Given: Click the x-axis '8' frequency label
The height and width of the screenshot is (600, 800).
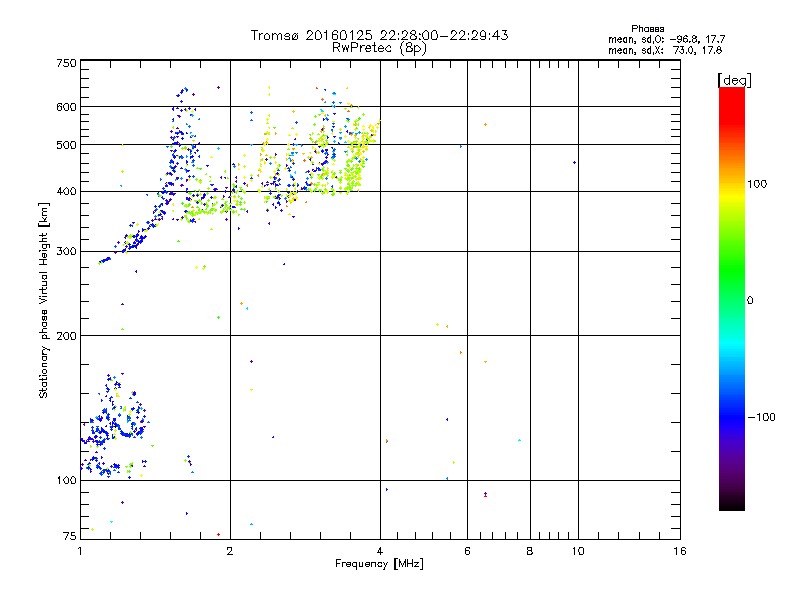Looking at the screenshot, I should (x=530, y=551).
